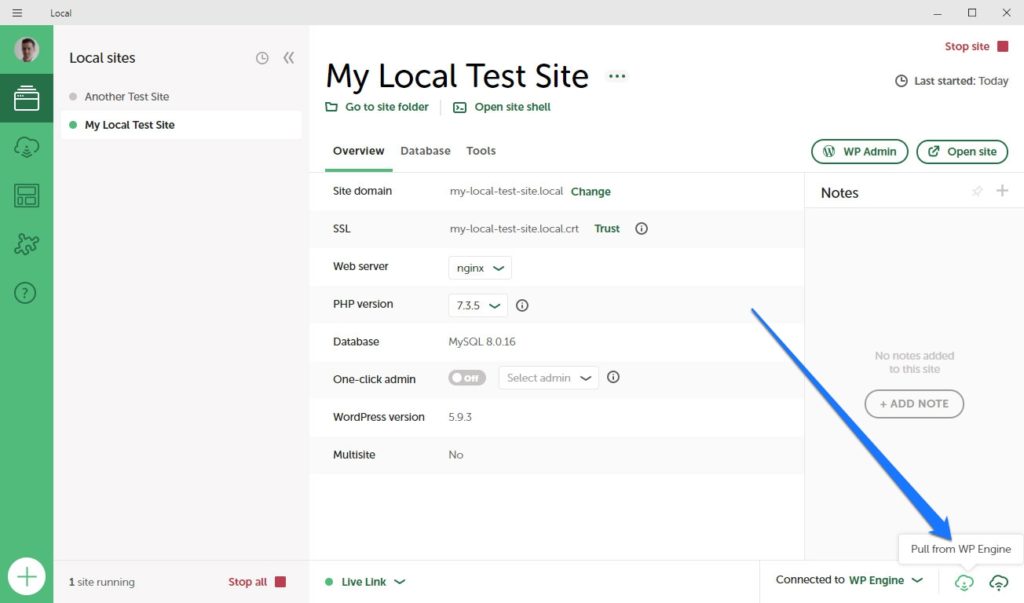Viewport: 1024px width, 603px height.
Task: Click Trust link for SSL certificate
Action: click(x=607, y=229)
